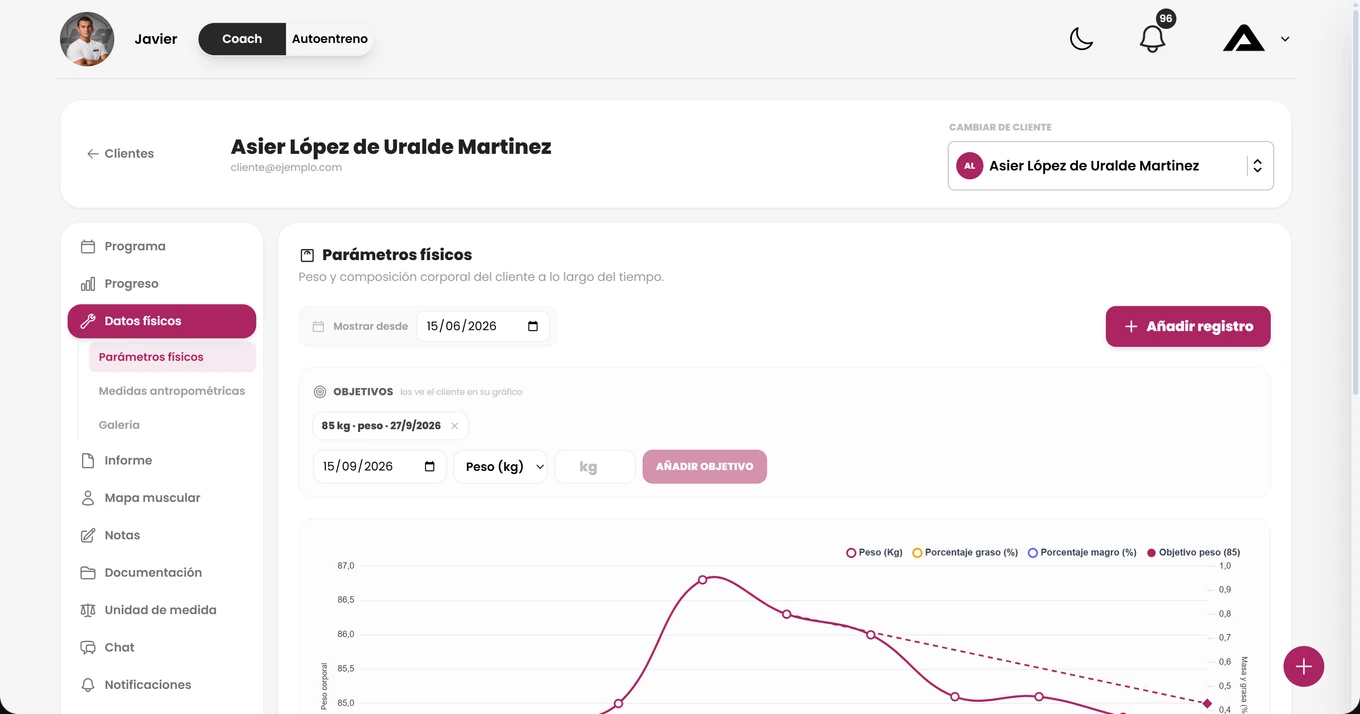Toggle Porcentaje magro (%) legend series
The height and width of the screenshot is (714, 1360).
(x=1082, y=552)
